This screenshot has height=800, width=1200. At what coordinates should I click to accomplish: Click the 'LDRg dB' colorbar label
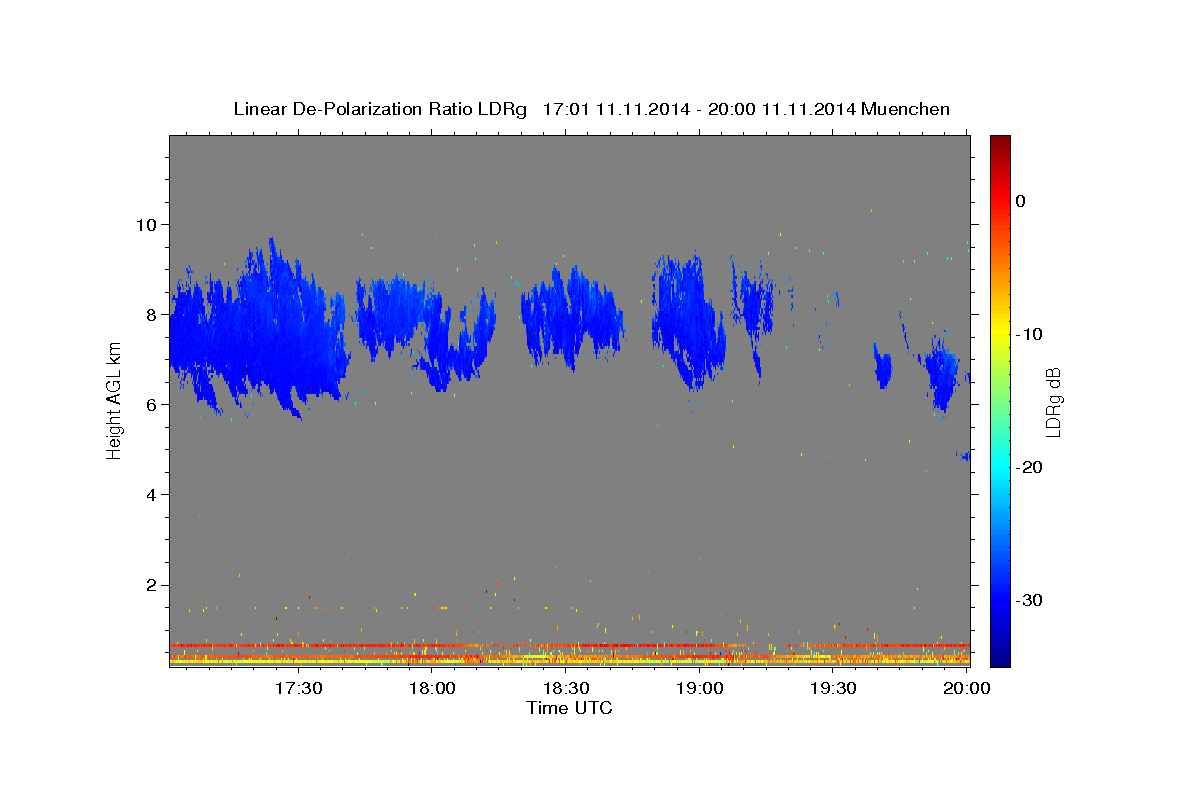(1052, 402)
